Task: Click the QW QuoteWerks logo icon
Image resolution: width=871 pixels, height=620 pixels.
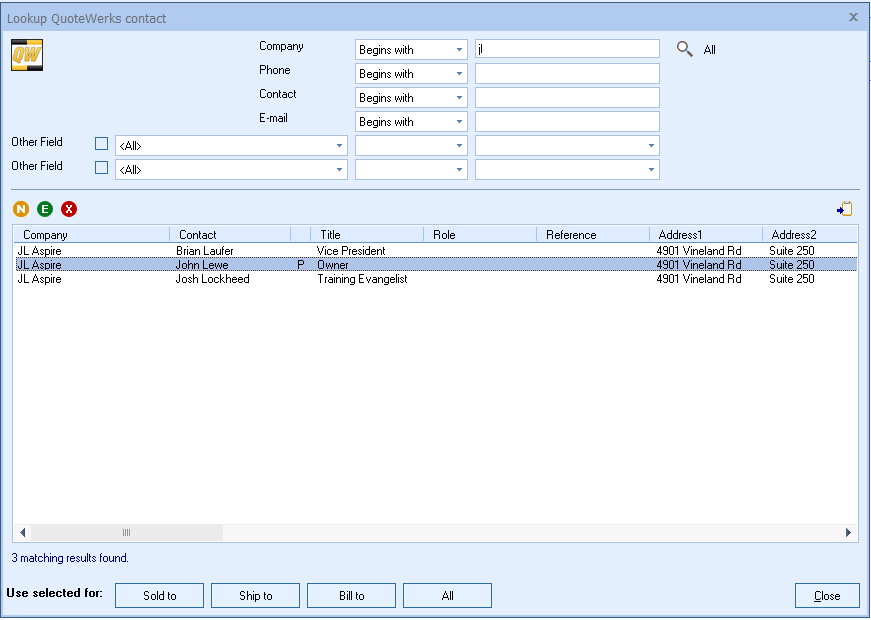Action: coord(27,55)
